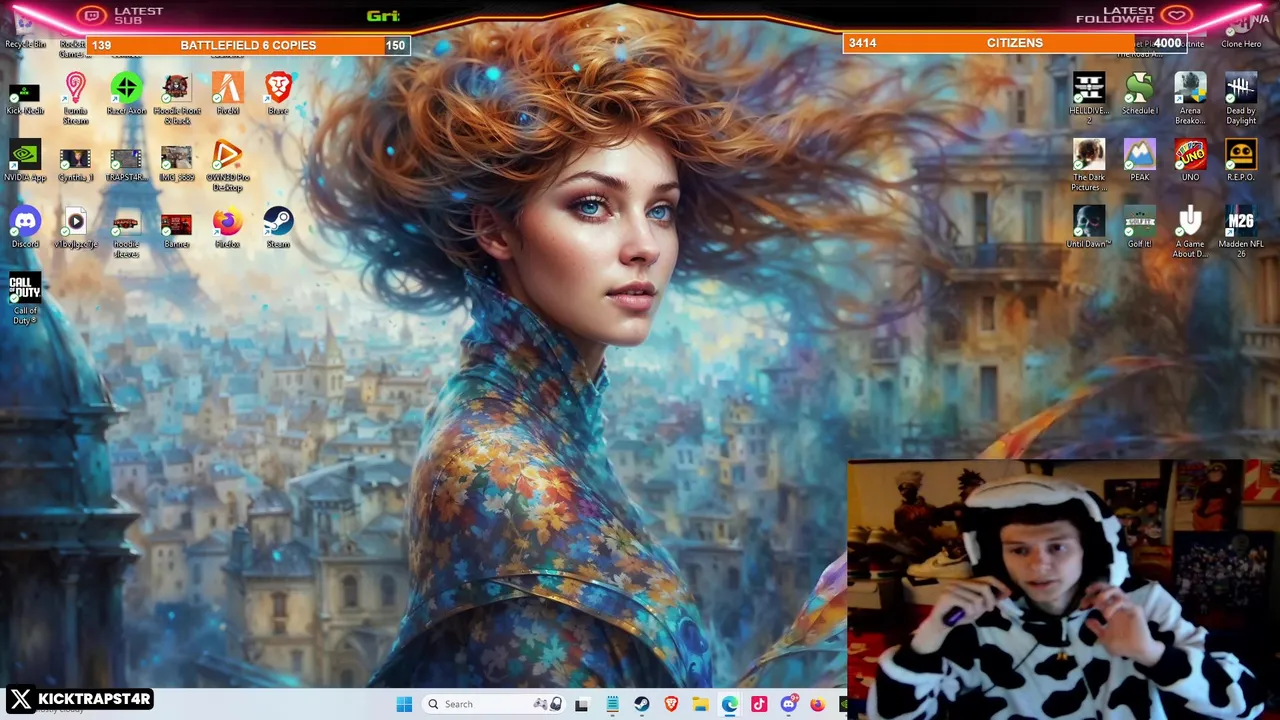Open the Cynthia_1 video file
Screen dimensions: 1280x720
75,165
